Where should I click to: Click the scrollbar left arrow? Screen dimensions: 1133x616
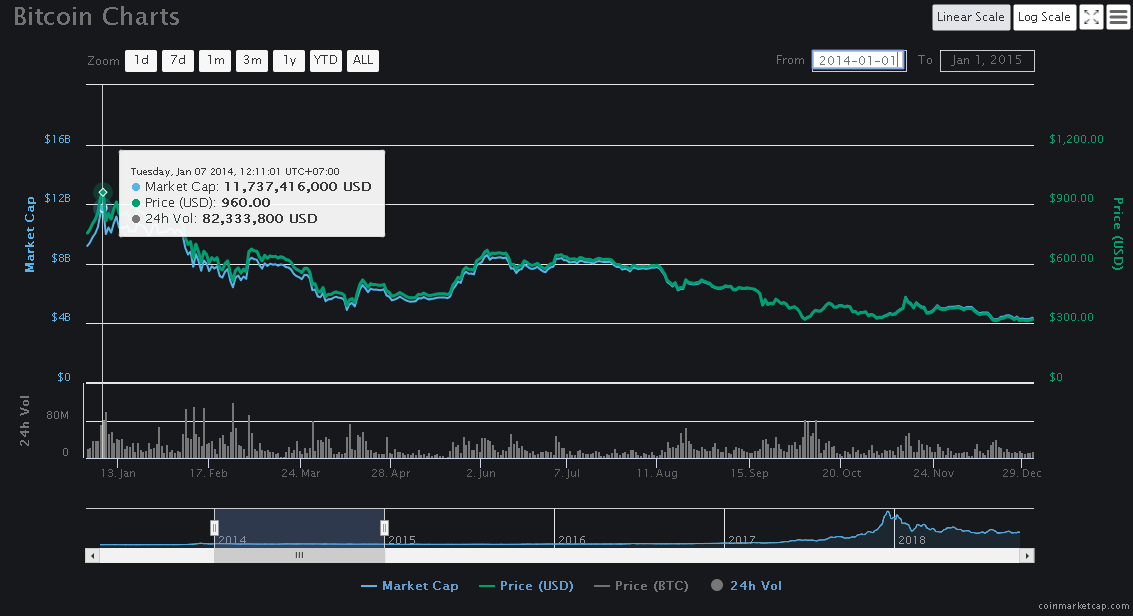(92, 555)
